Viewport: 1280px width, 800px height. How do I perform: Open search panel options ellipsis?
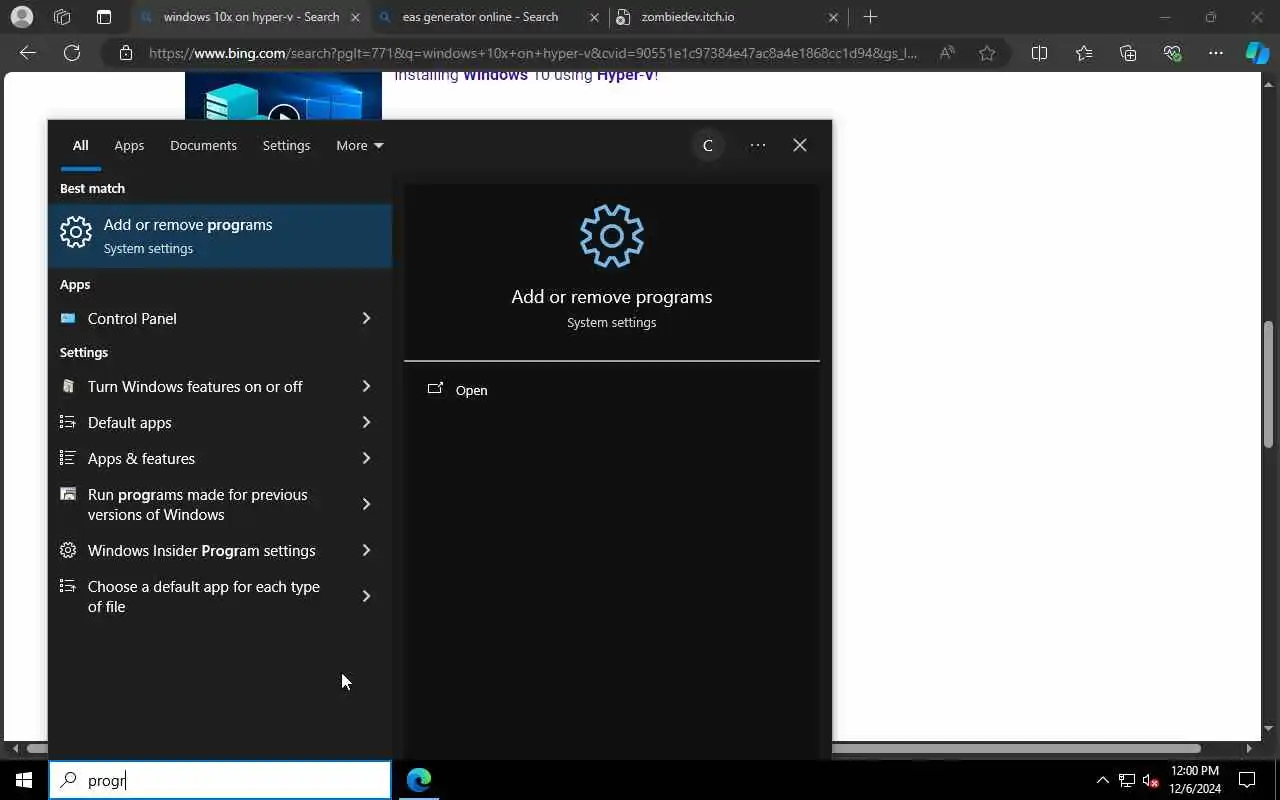(x=758, y=145)
